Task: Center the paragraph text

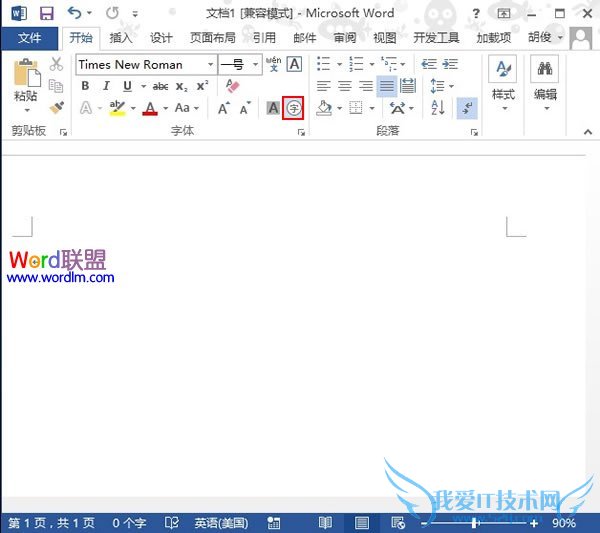Action: tap(345, 86)
